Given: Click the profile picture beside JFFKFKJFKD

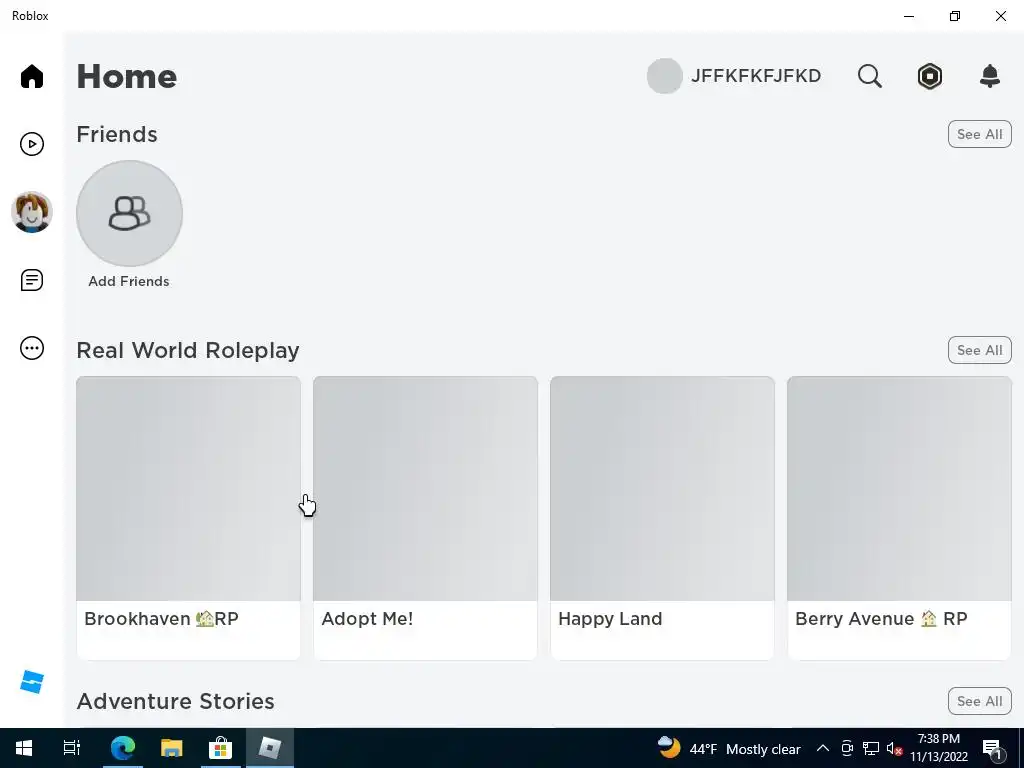Looking at the screenshot, I should point(664,76).
